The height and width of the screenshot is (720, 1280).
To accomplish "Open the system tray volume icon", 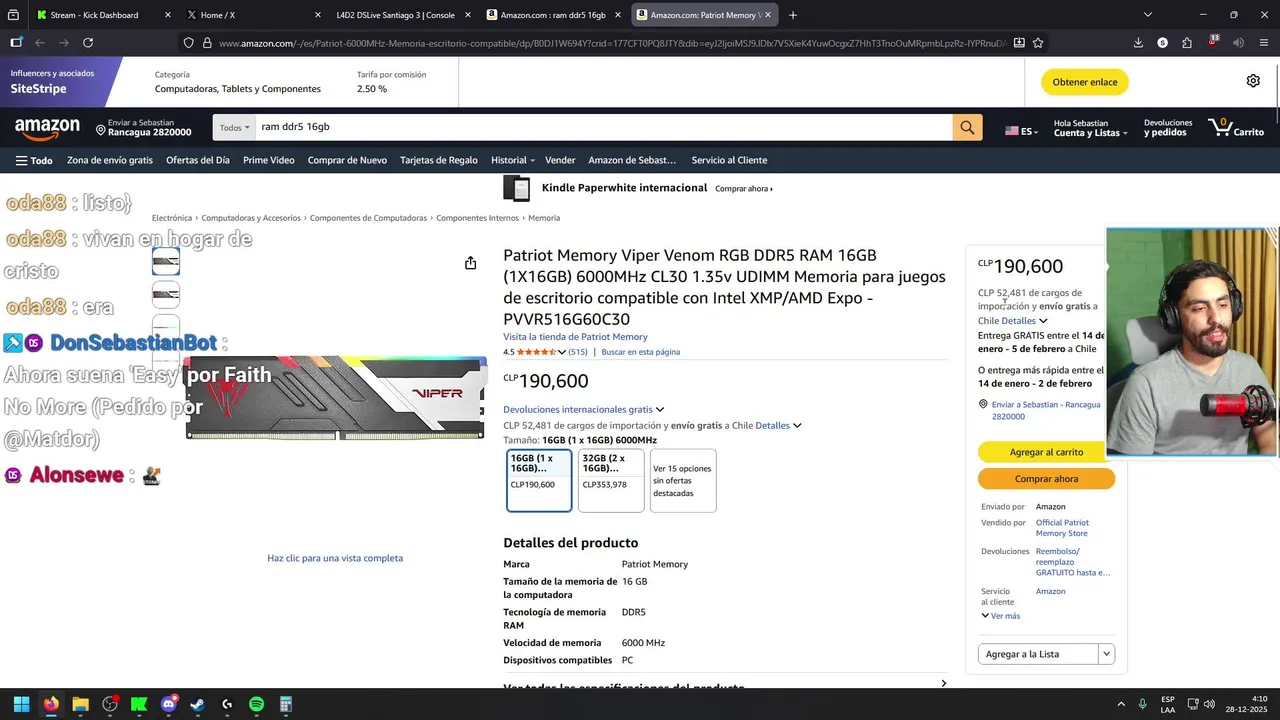I will coord(1209,704).
